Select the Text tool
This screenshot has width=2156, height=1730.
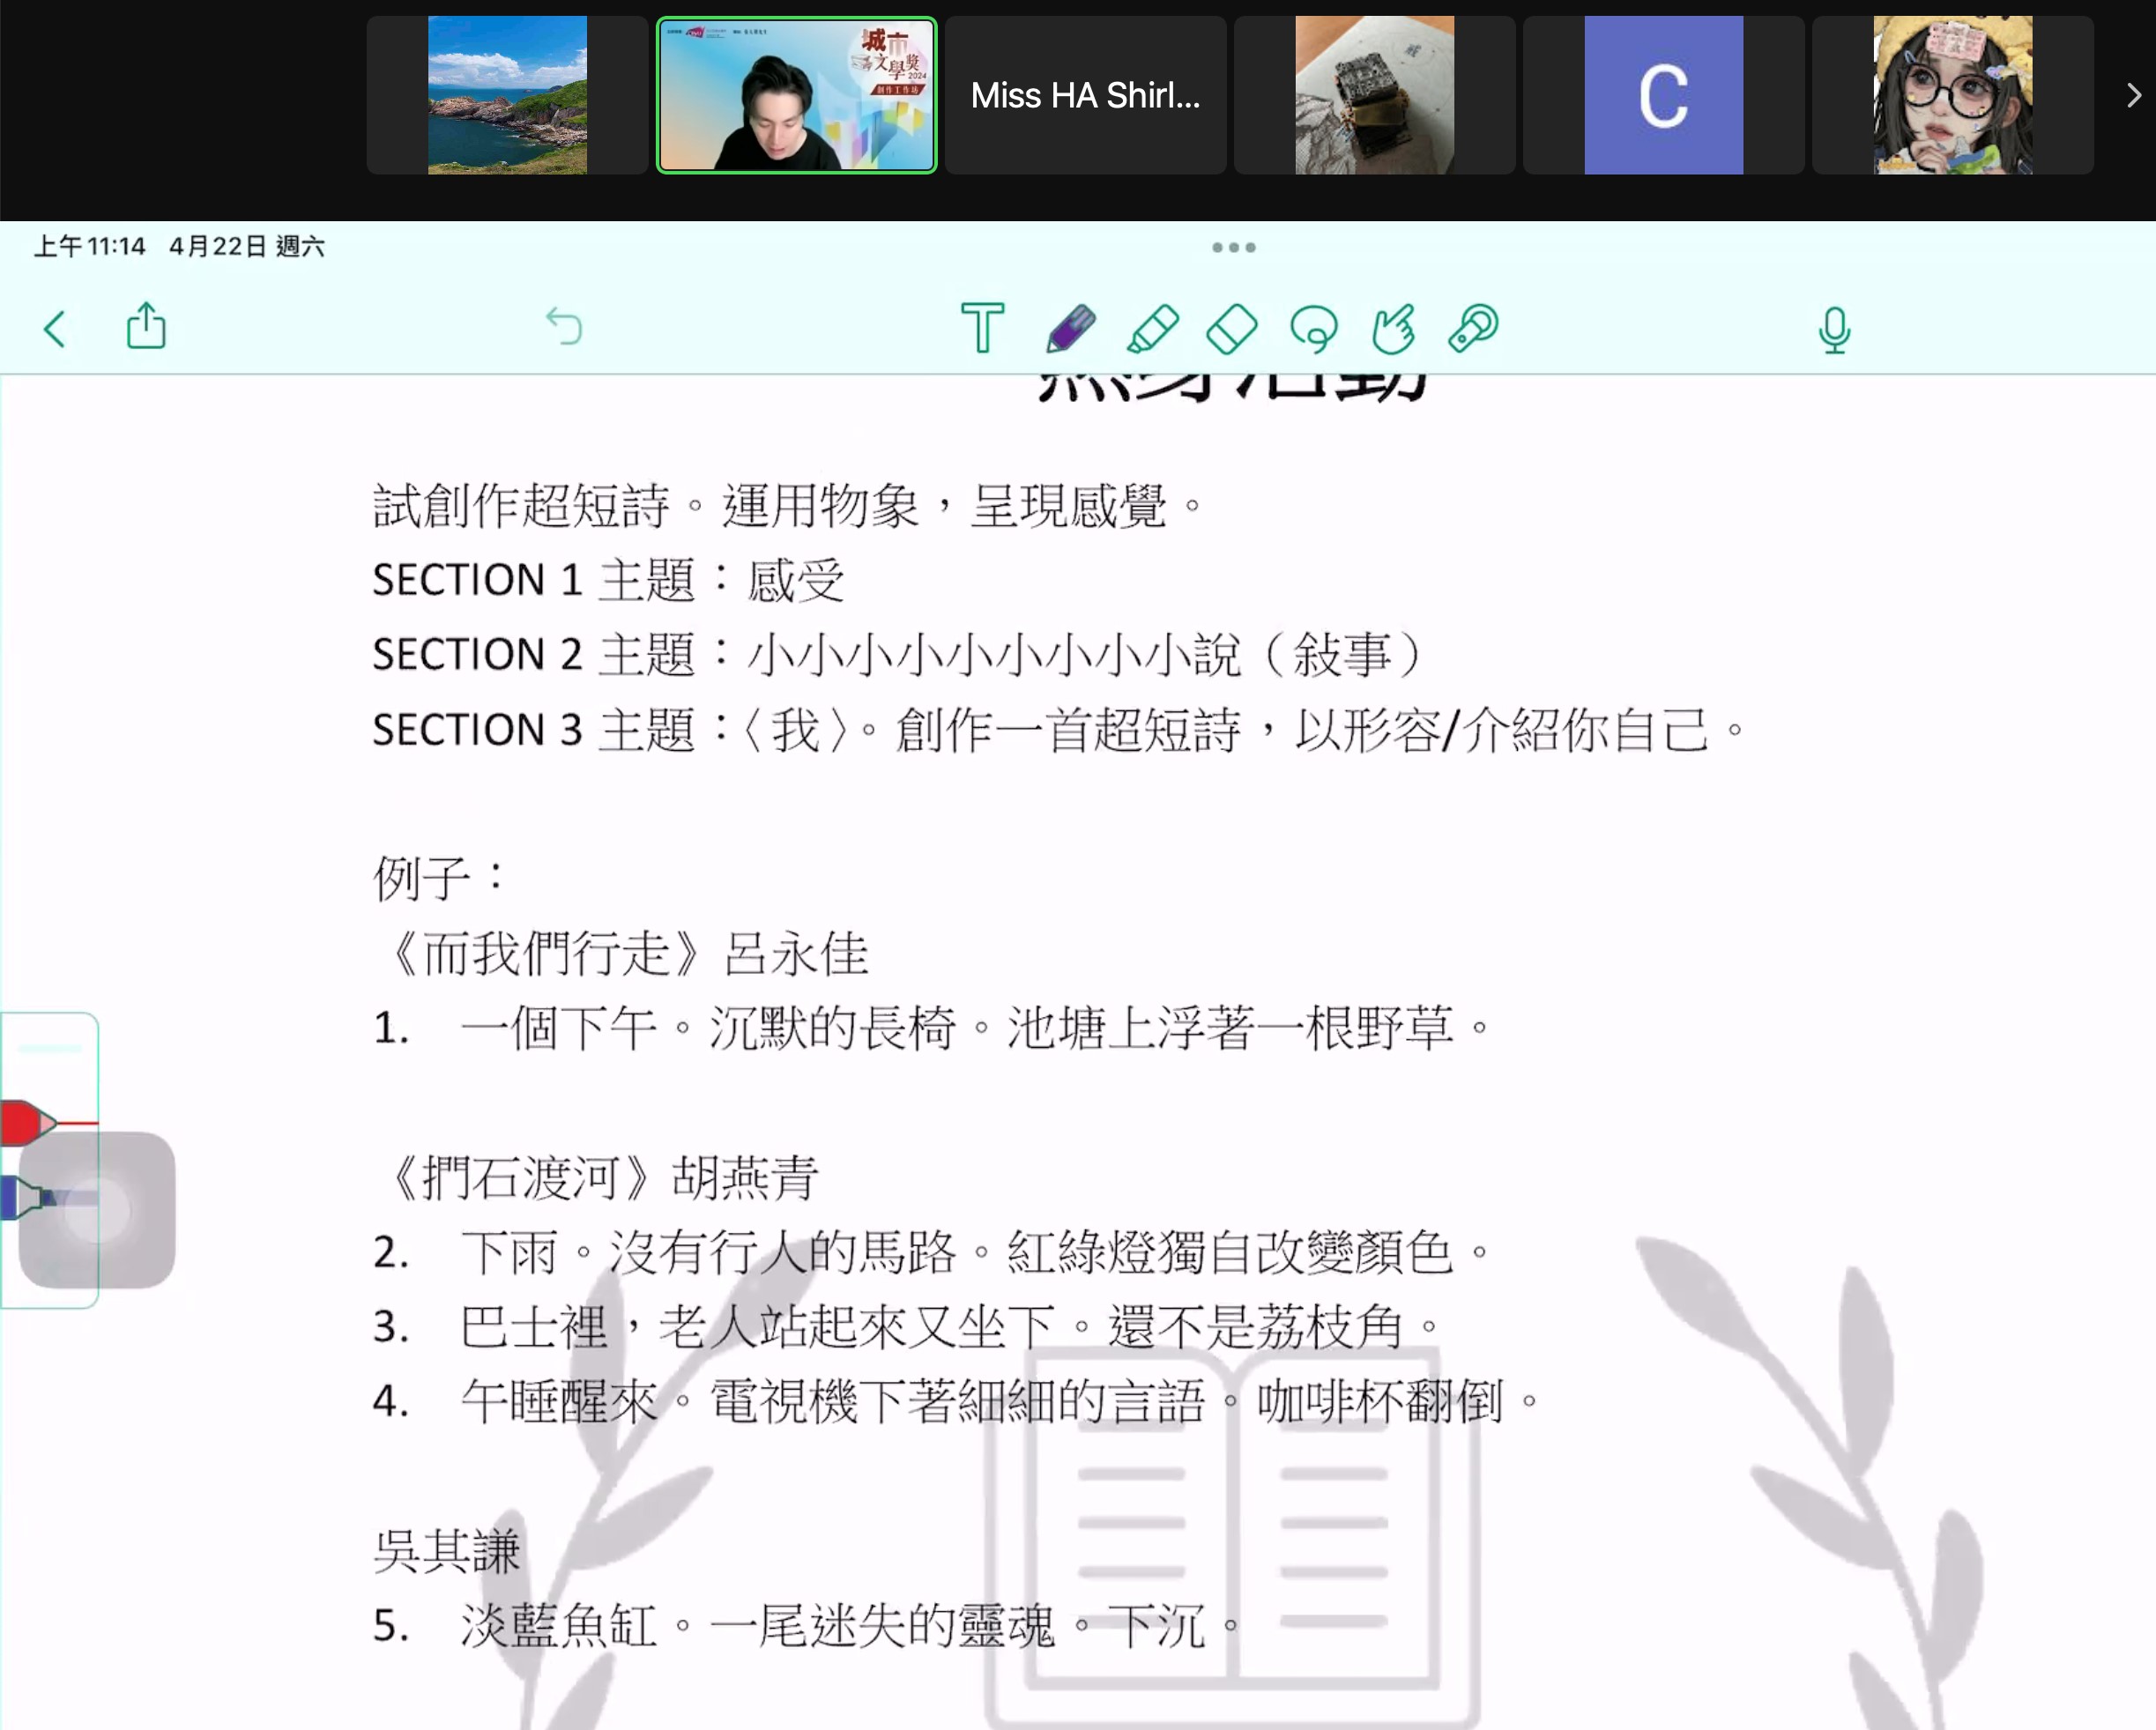[982, 328]
